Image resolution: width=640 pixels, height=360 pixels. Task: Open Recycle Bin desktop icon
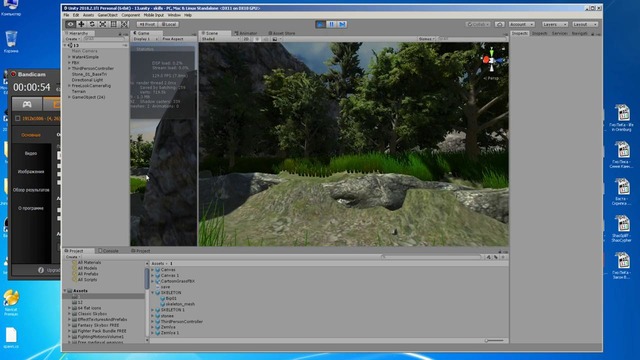pyautogui.click(x=11, y=41)
